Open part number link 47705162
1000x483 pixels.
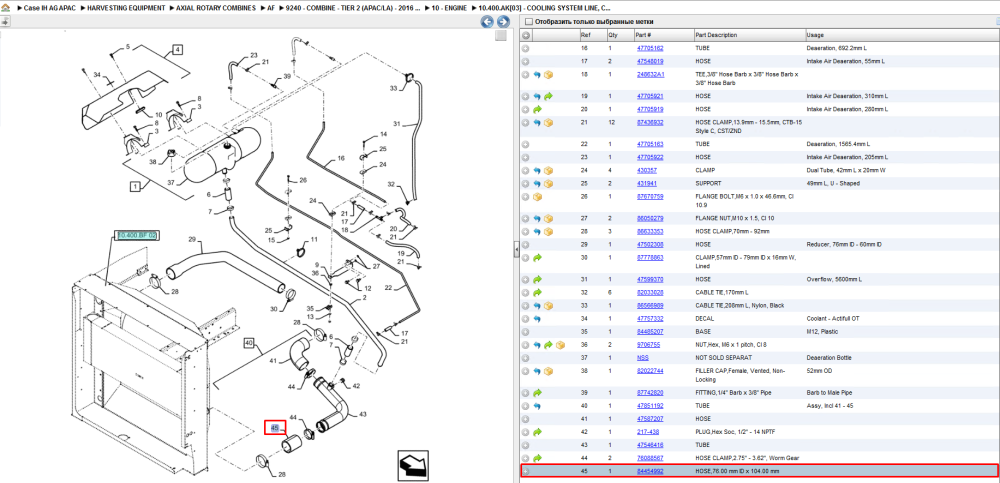pos(650,48)
